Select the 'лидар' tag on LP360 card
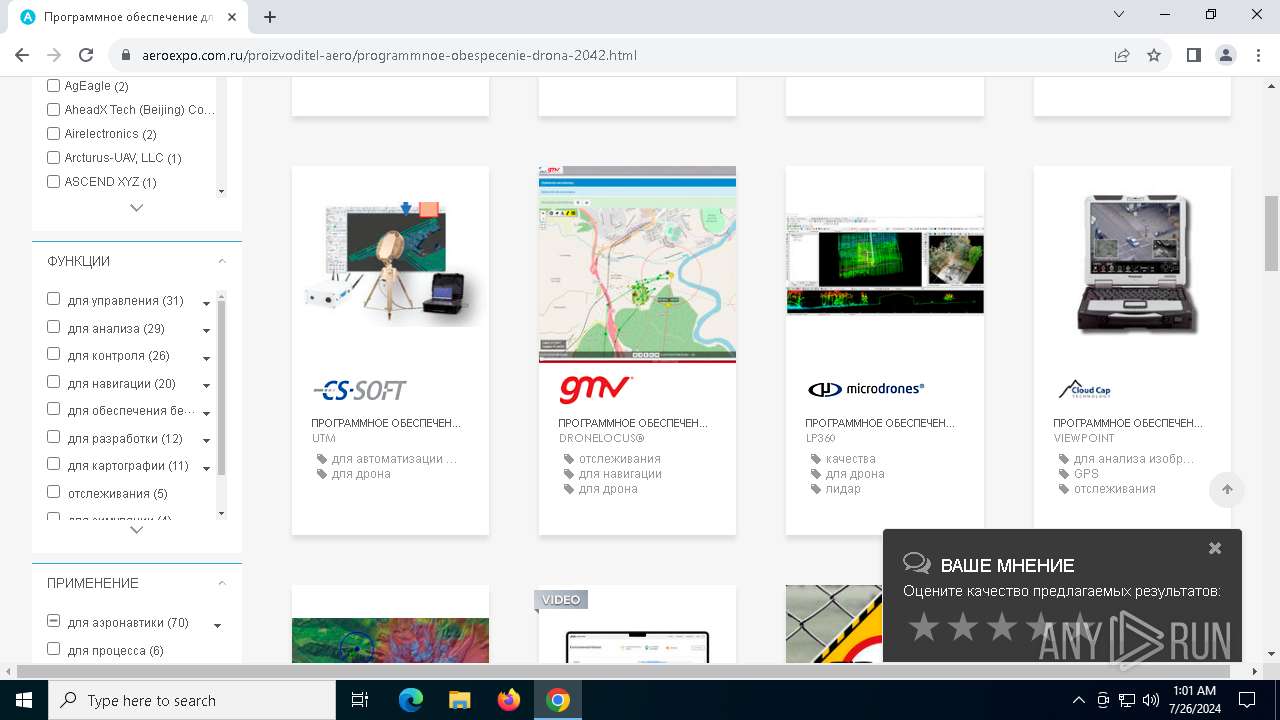This screenshot has width=1280, height=720. coord(843,489)
